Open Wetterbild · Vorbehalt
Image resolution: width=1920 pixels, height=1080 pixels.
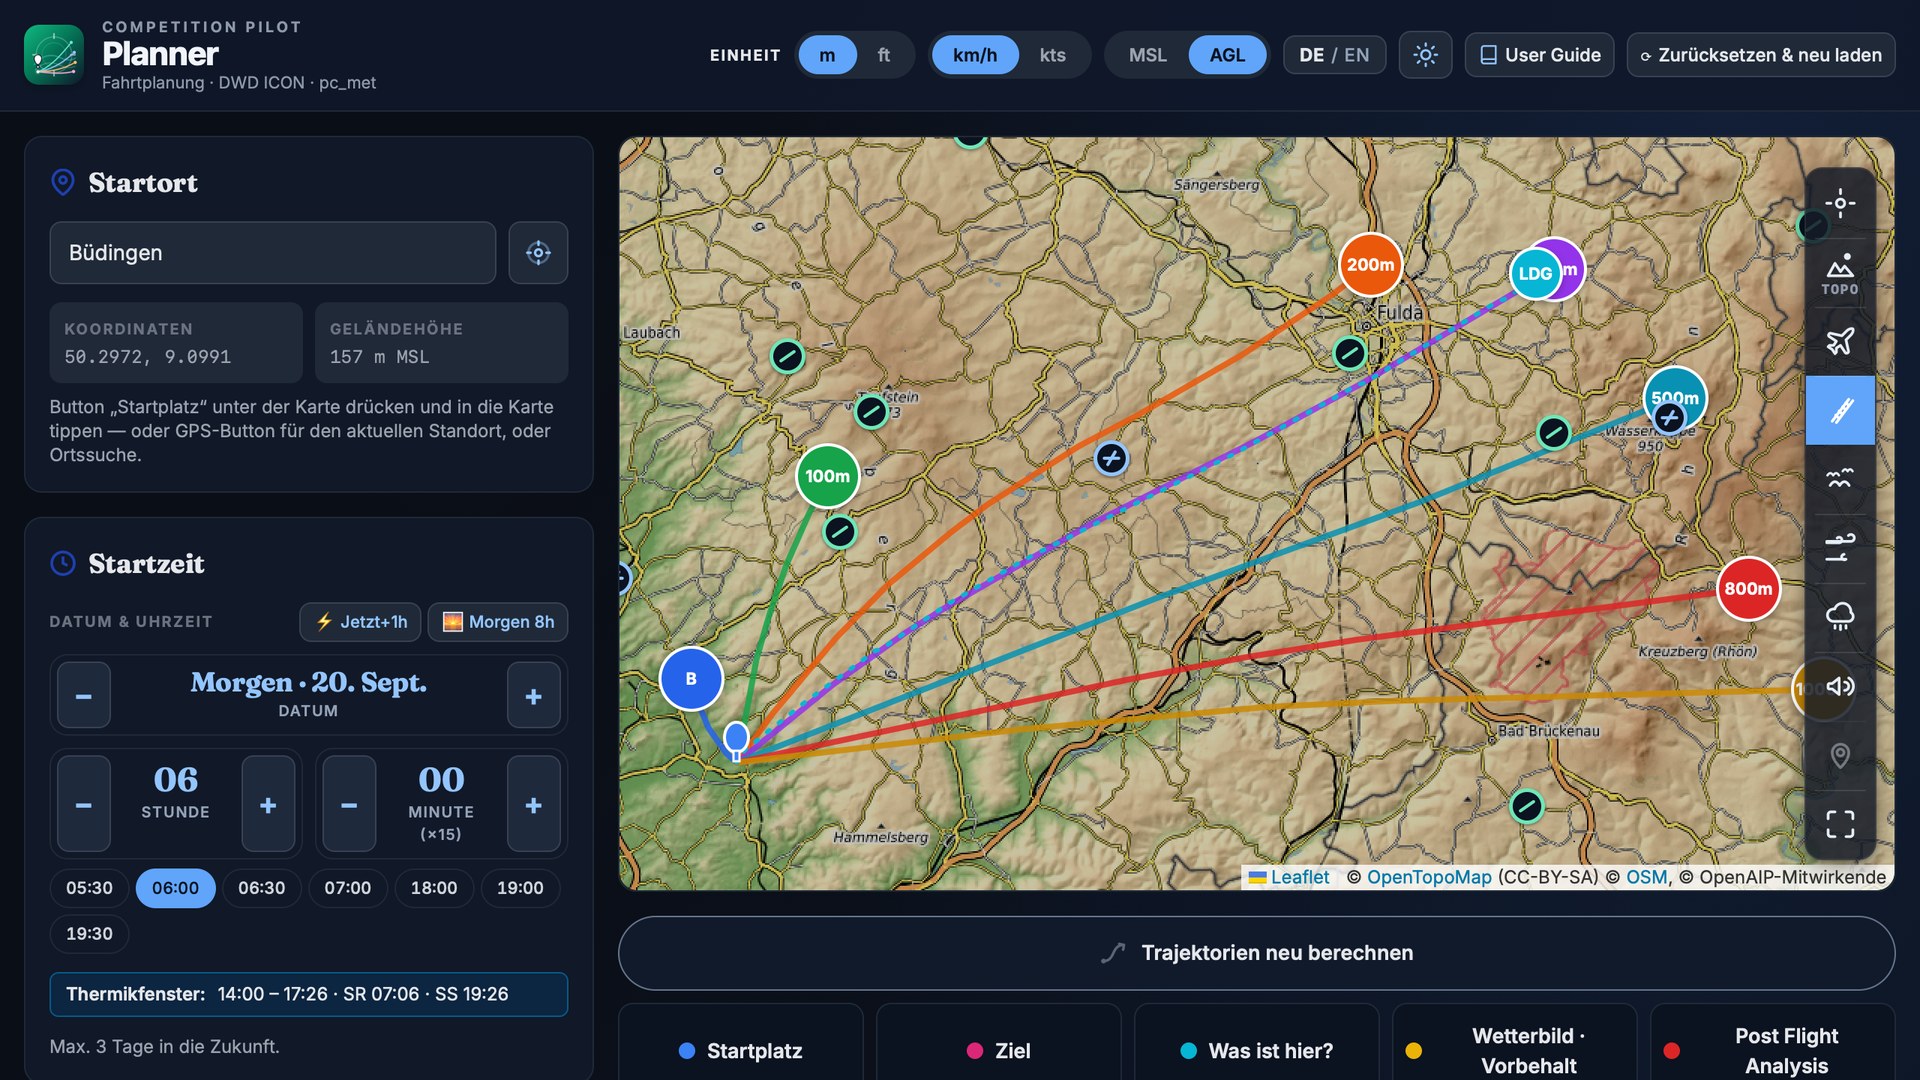[x=1515, y=1050]
